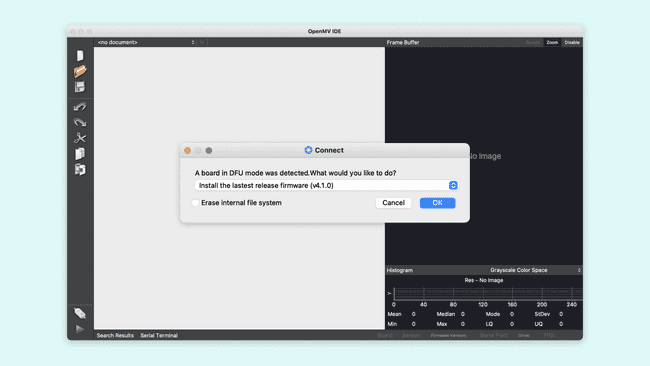The image size is (650, 366).
Task: Click the Drive status label
Action: (524, 335)
